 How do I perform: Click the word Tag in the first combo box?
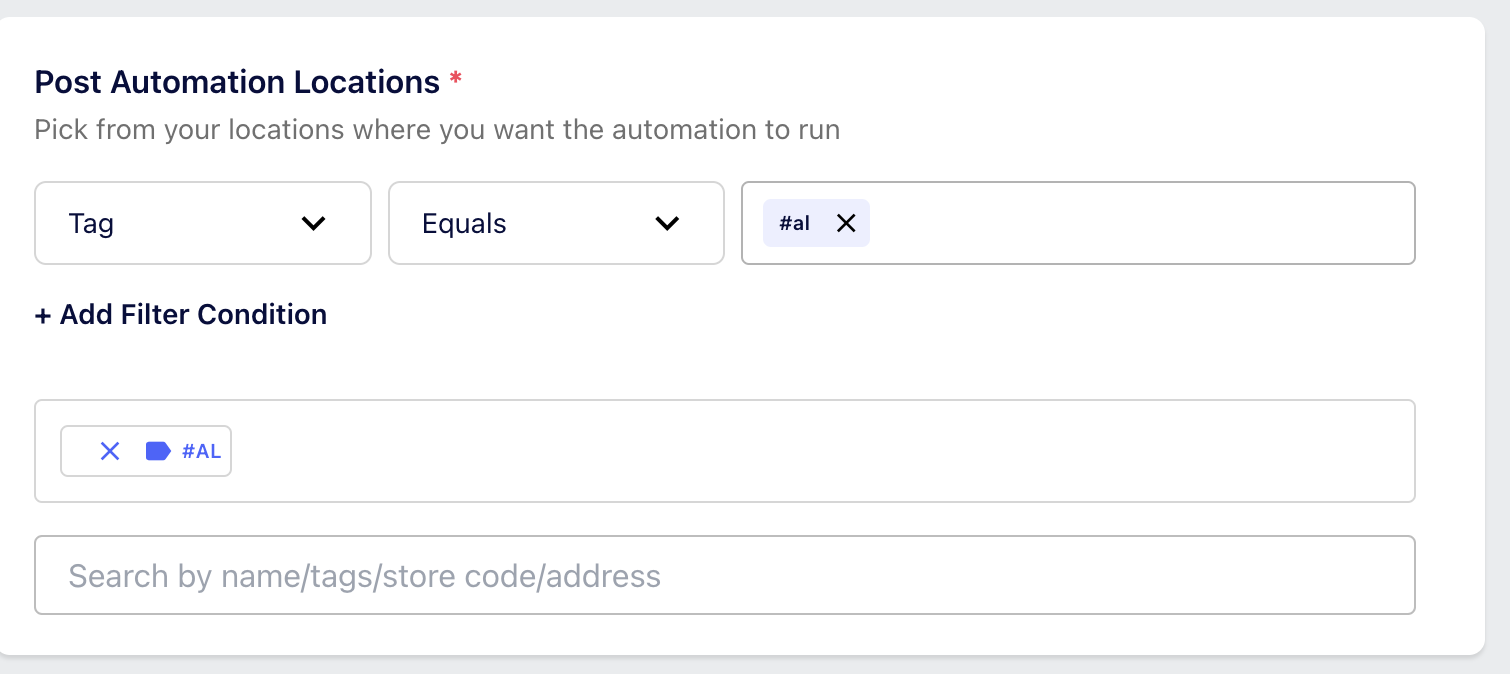91,223
